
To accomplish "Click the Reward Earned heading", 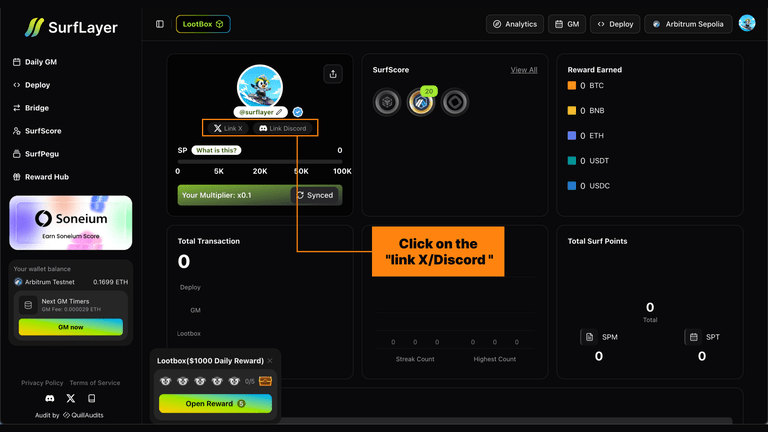I will coord(595,70).
